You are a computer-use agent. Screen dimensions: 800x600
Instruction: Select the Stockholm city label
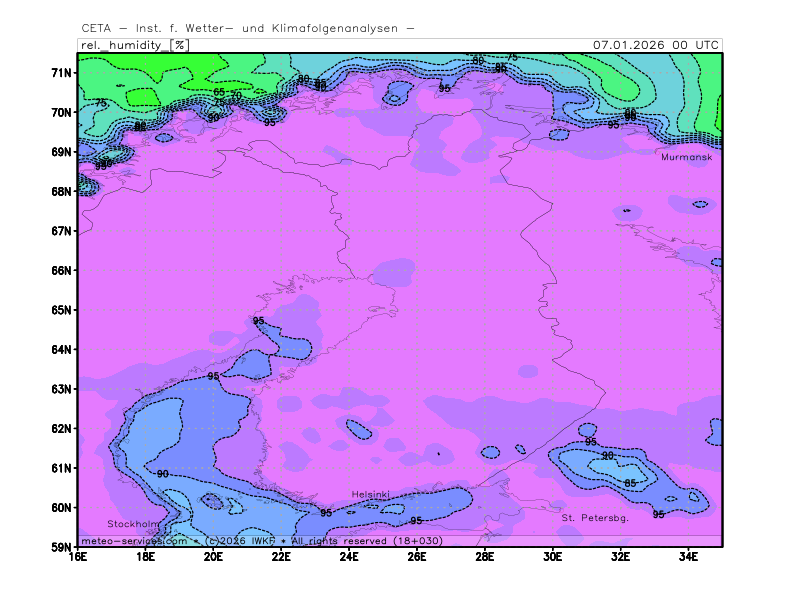click(x=133, y=524)
